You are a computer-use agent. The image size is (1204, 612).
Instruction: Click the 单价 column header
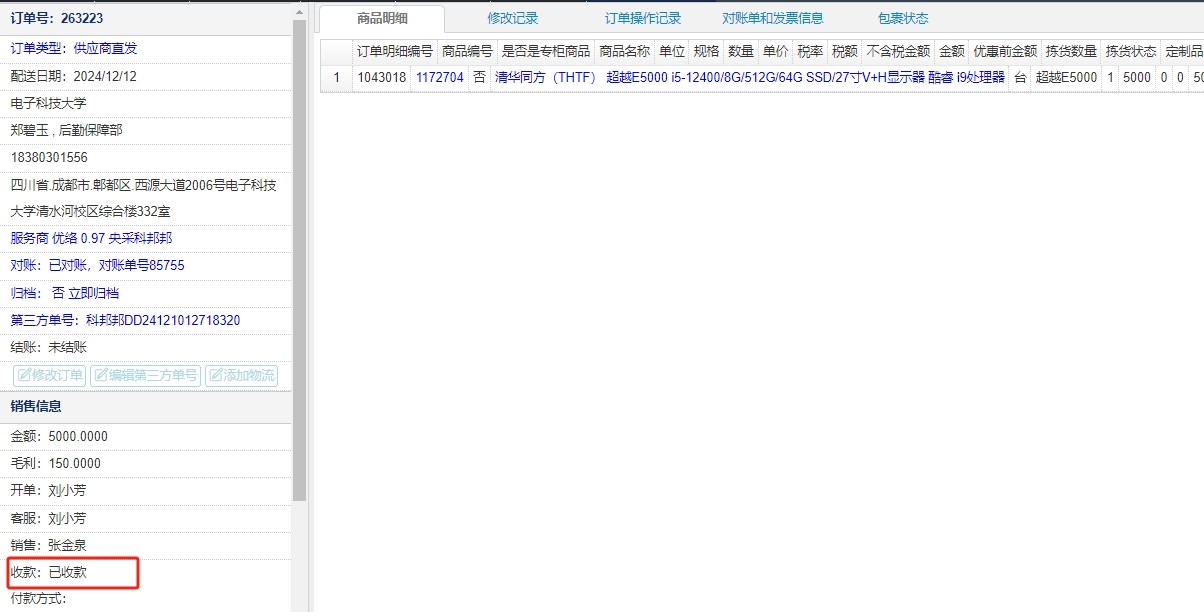(x=775, y=51)
